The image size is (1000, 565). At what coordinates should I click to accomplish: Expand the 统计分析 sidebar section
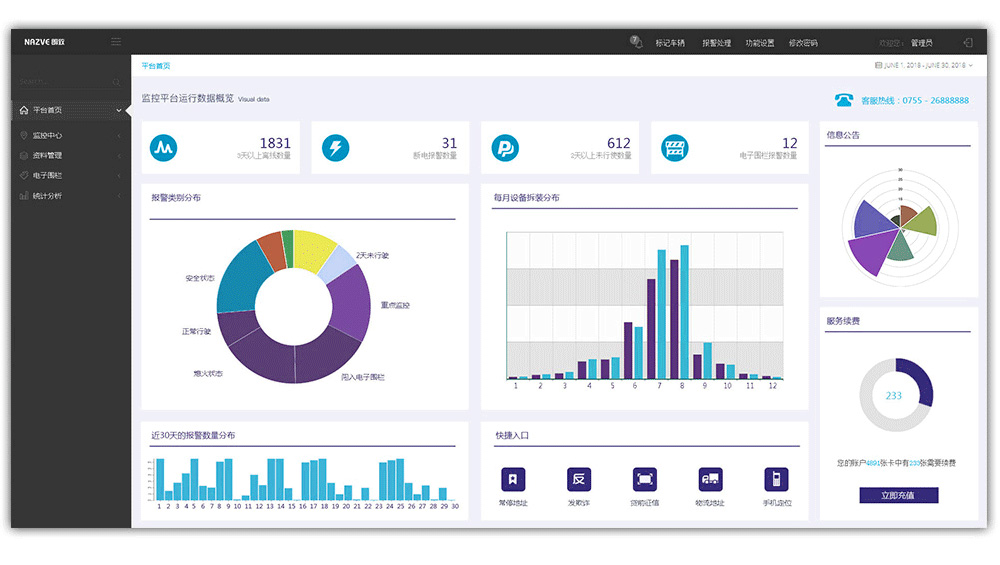[x=70, y=196]
